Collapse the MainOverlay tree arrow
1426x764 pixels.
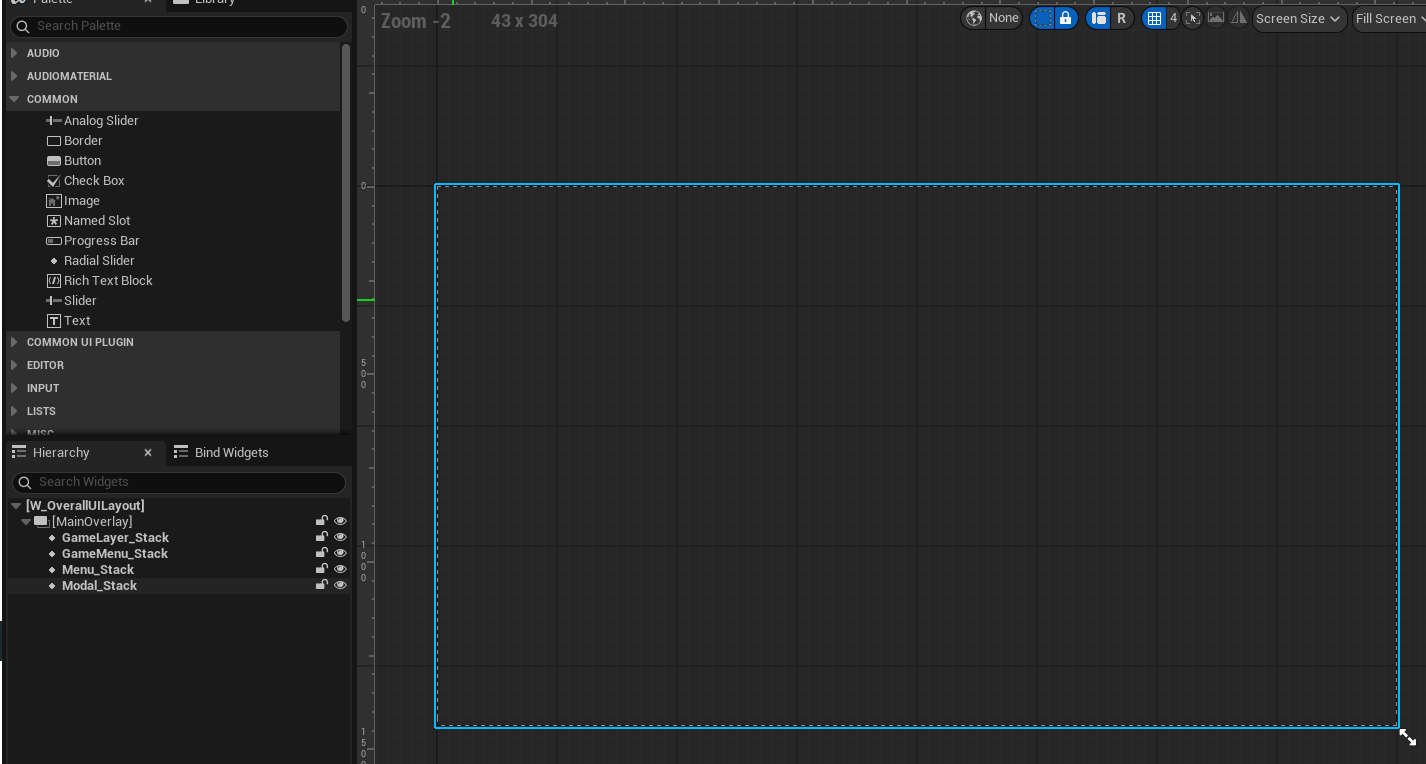[26, 522]
